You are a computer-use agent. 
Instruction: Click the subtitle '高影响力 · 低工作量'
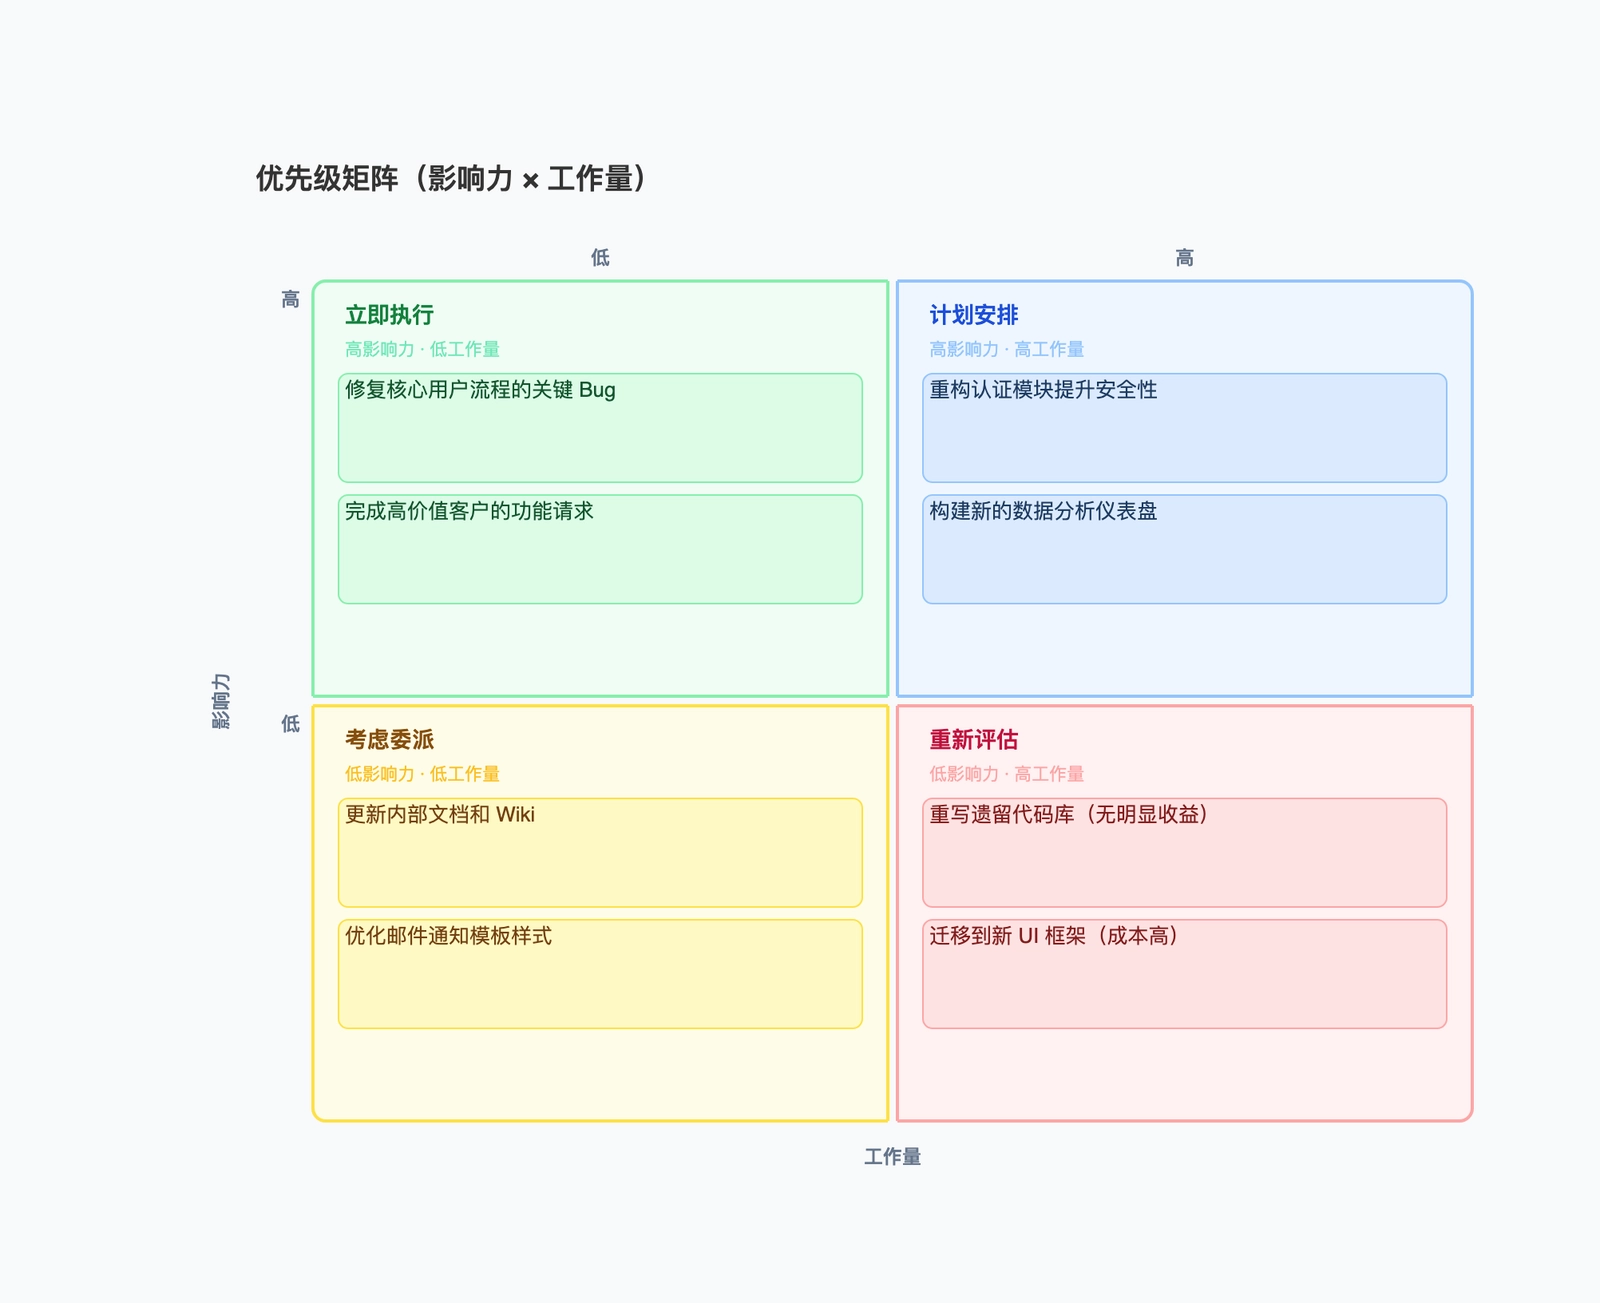tap(423, 349)
